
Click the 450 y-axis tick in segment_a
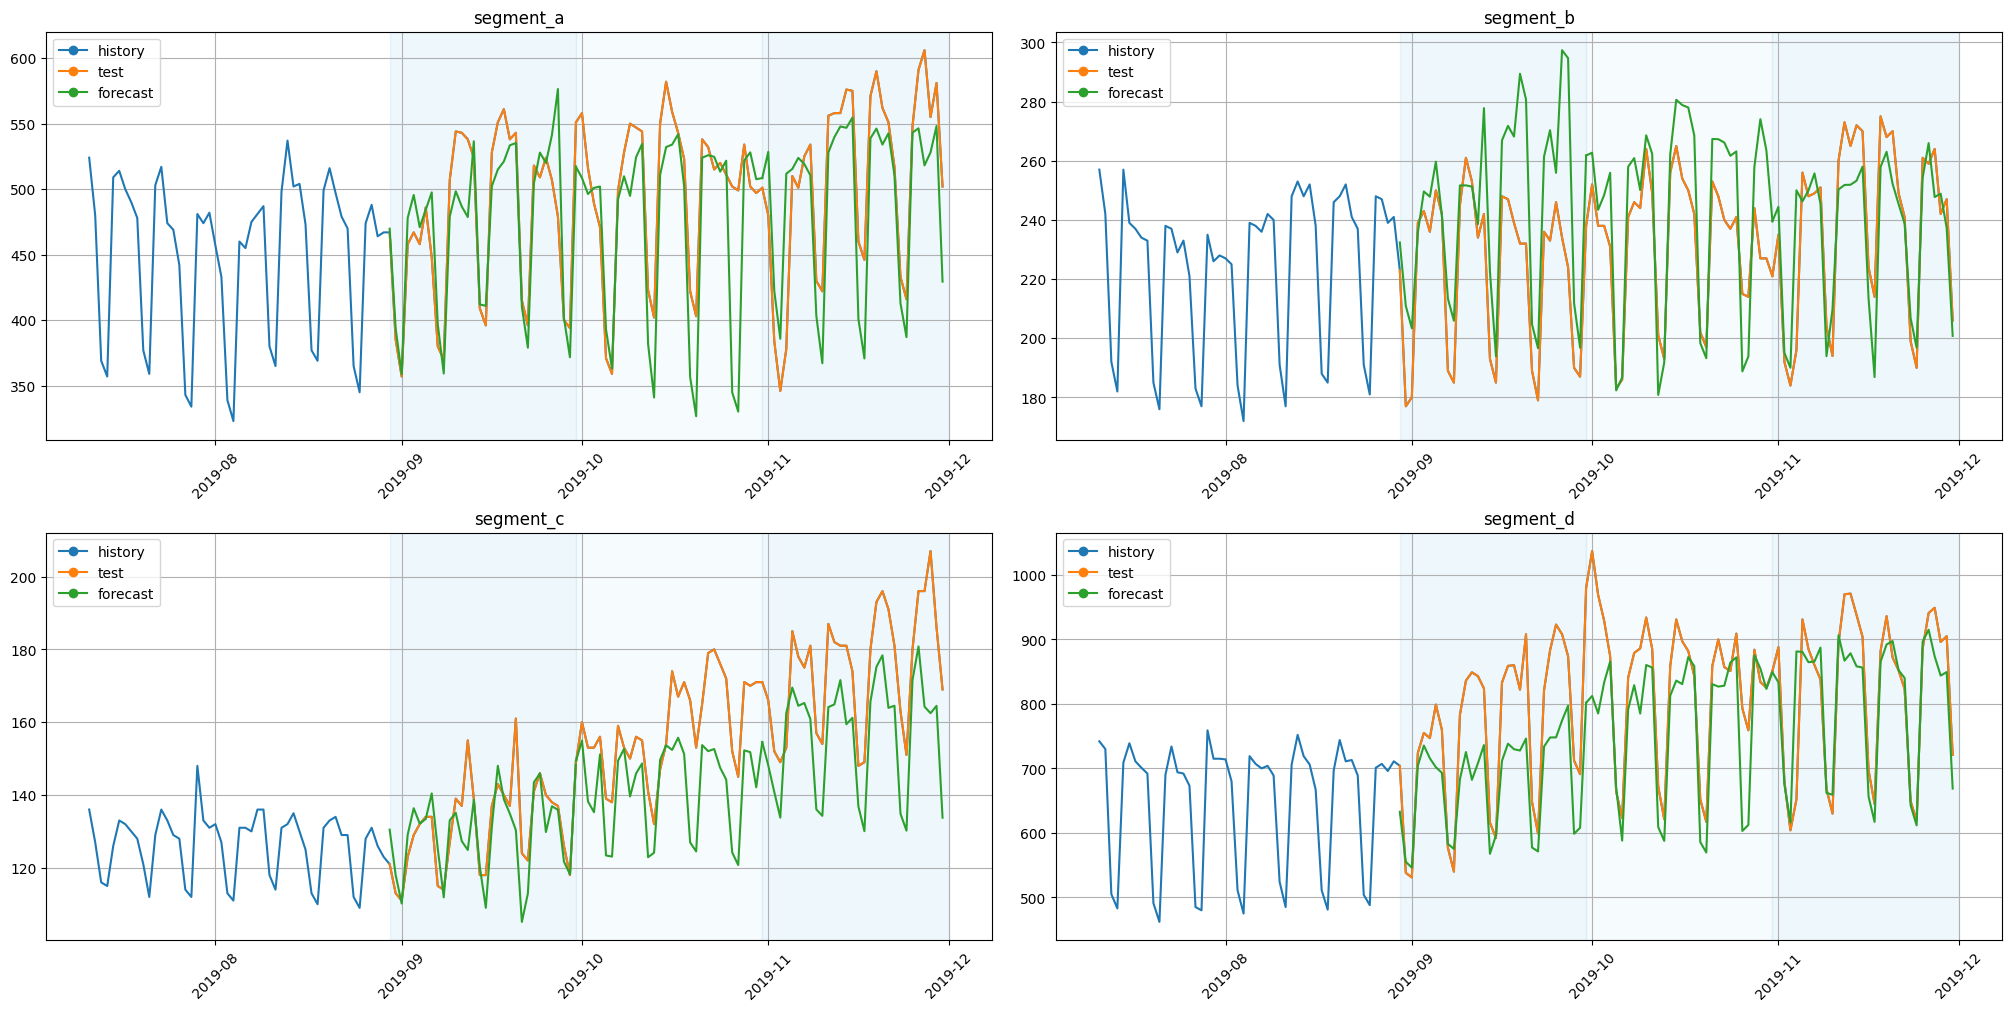24,256
